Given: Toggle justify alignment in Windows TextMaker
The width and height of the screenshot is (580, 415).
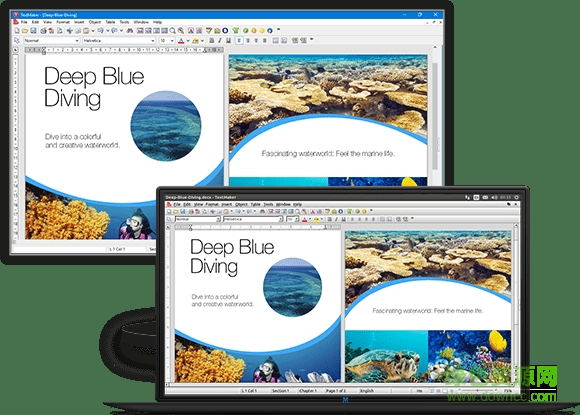Looking at the screenshot, I should (264, 41).
